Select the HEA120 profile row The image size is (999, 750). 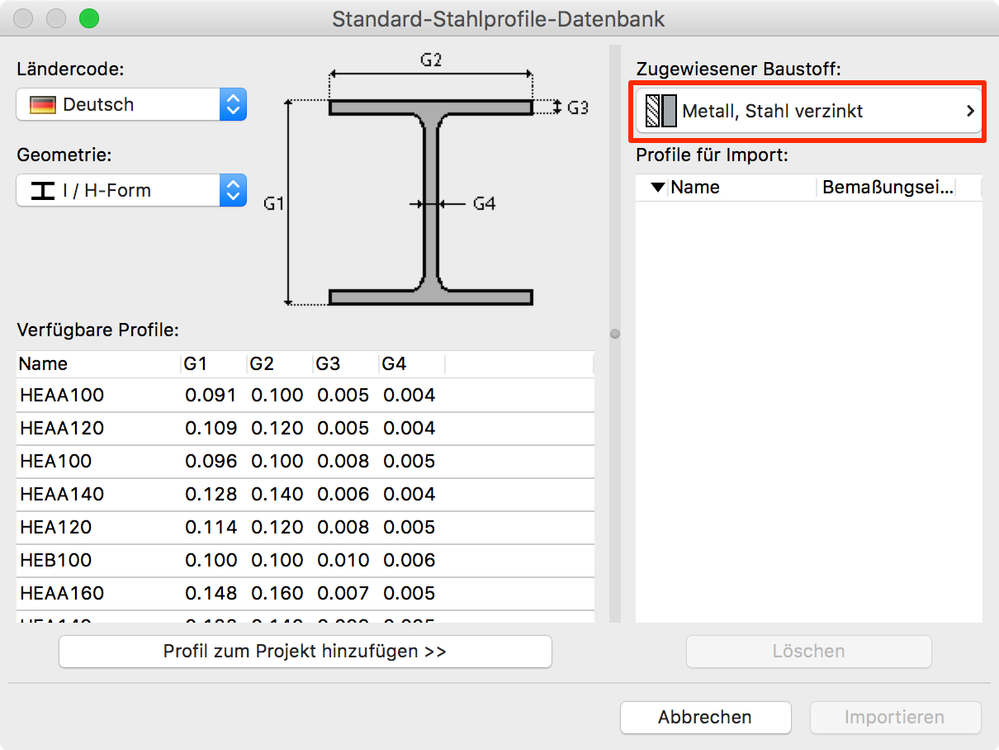305,528
